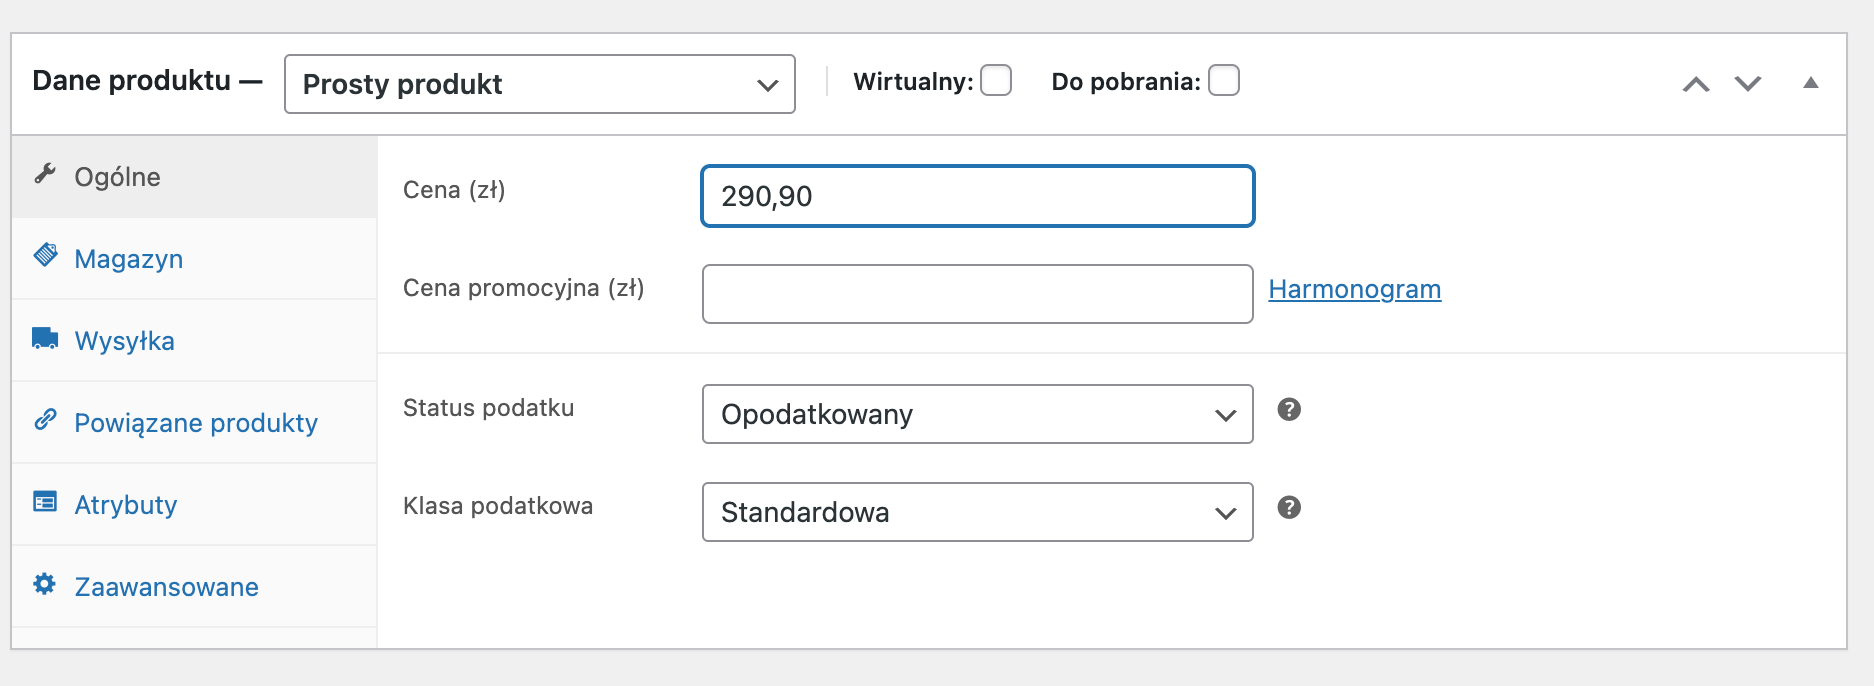1874x686 pixels.
Task: Open the Harmonogram schedule link
Action: [1355, 289]
